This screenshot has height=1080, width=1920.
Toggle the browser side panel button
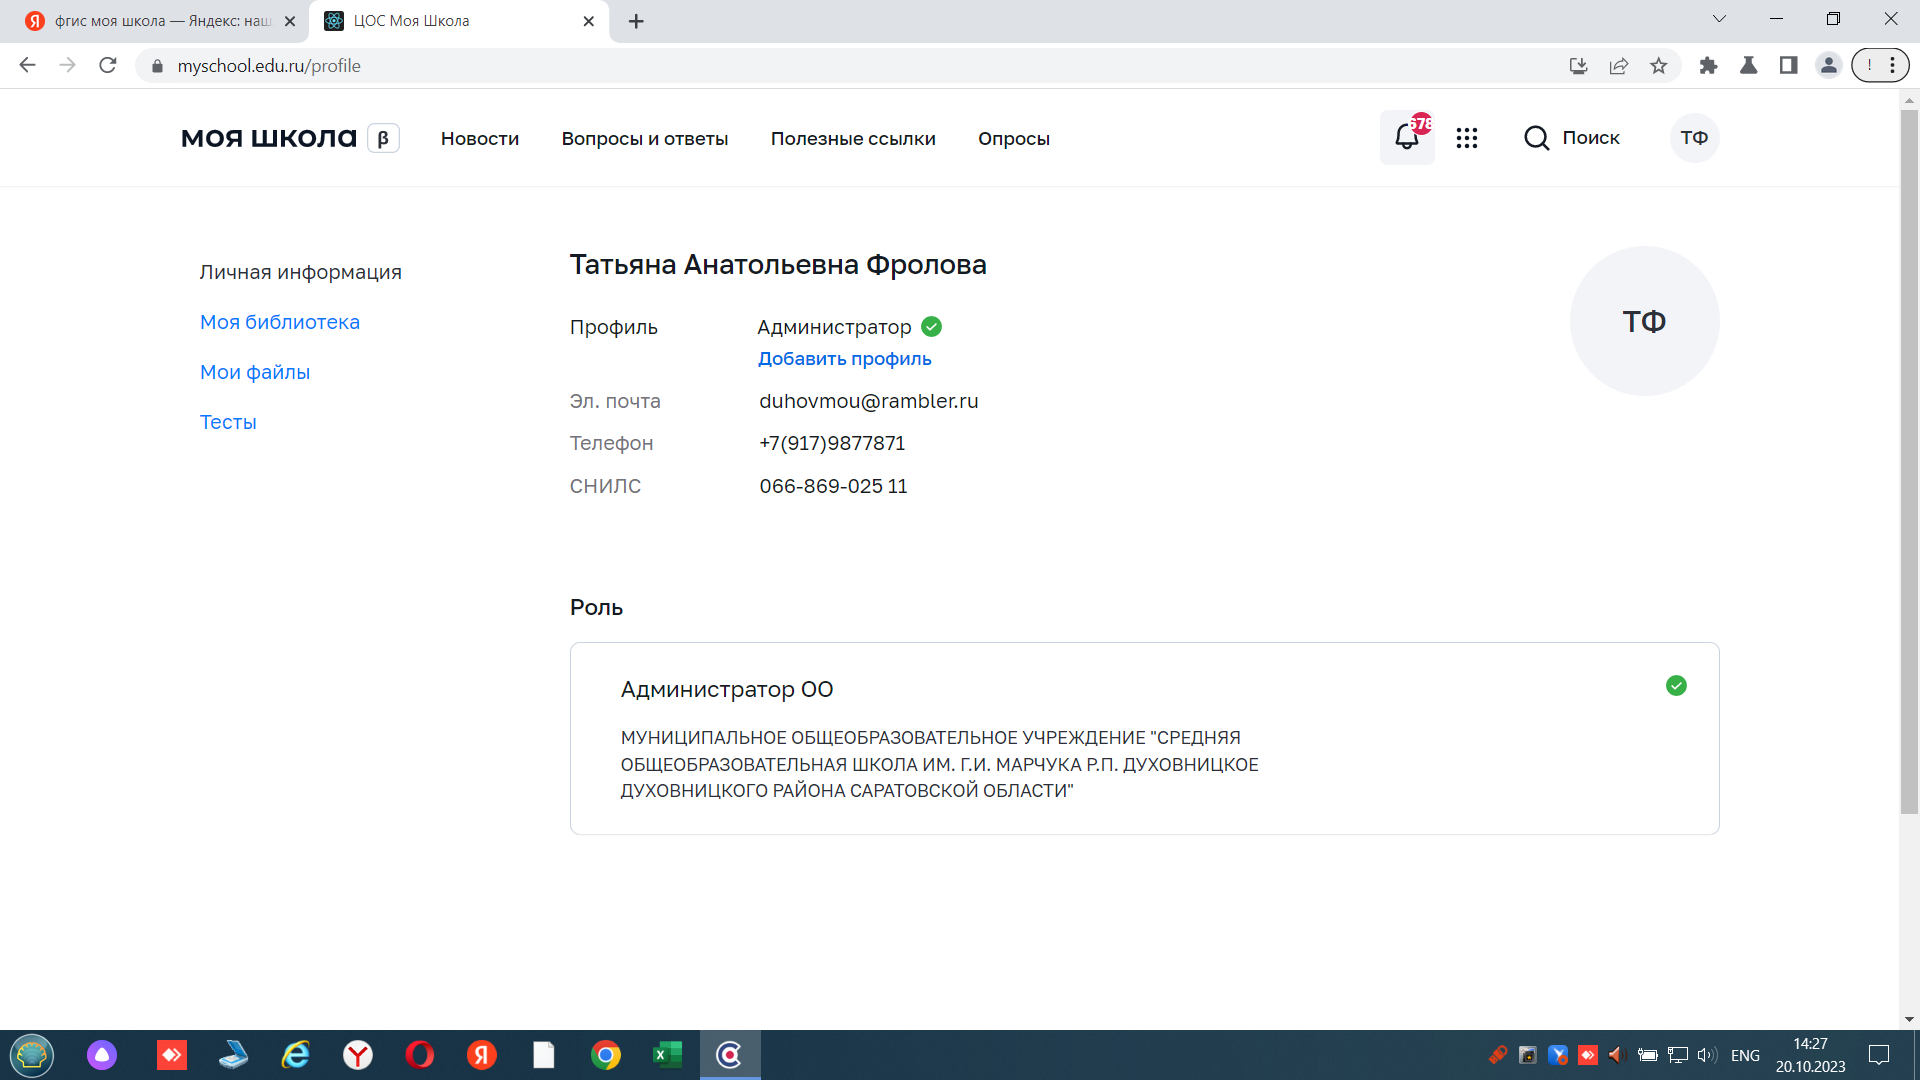1788,66
